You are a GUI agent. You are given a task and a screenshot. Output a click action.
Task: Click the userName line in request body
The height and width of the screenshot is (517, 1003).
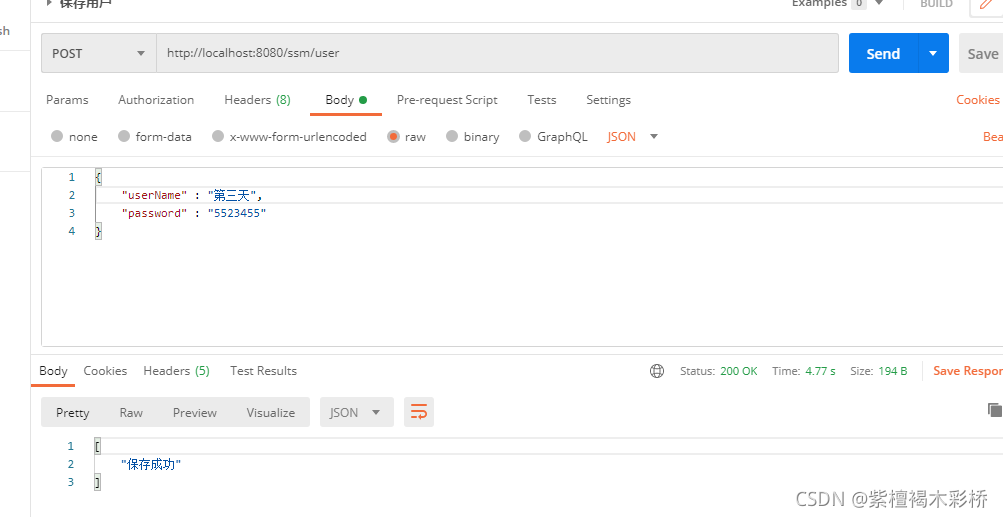click(x=192, y=195)
